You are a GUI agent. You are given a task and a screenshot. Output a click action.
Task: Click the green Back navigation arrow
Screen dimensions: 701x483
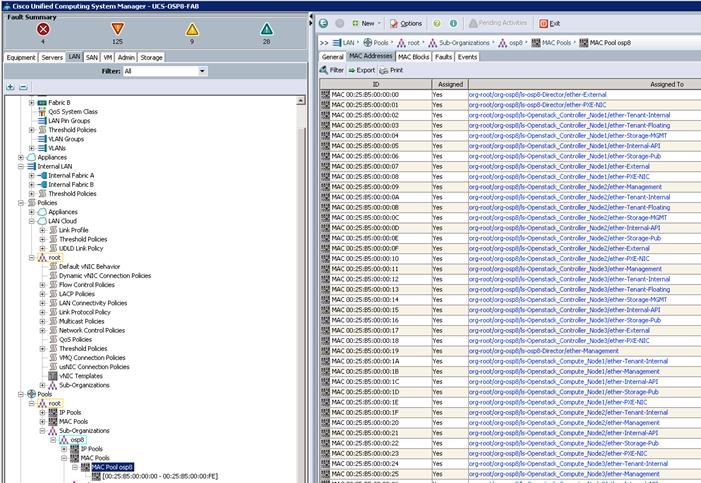tap(324, 23)
